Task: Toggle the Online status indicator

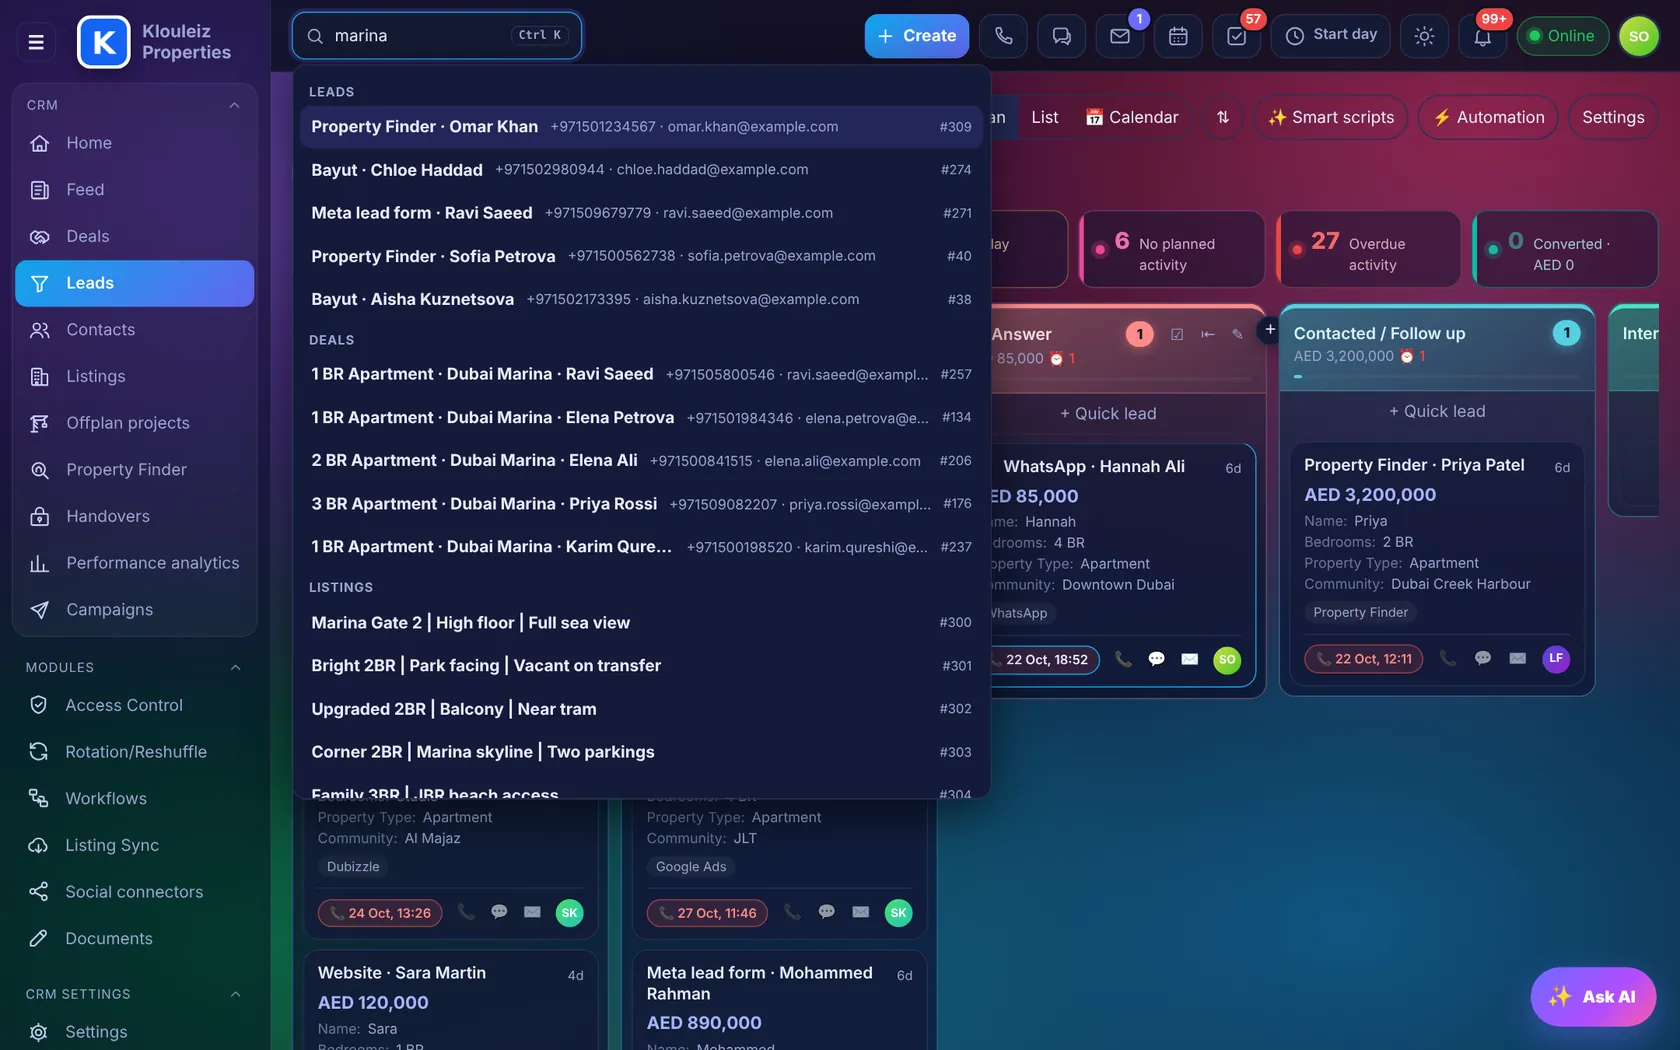Action: 1562,36
